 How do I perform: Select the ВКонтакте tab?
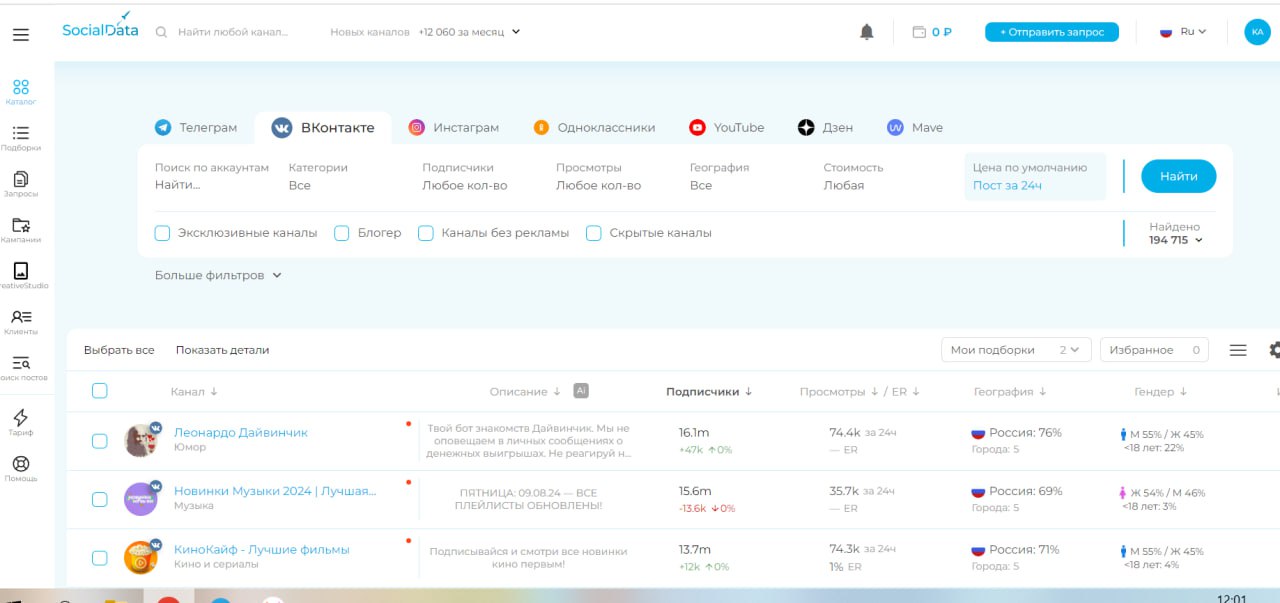324,128
